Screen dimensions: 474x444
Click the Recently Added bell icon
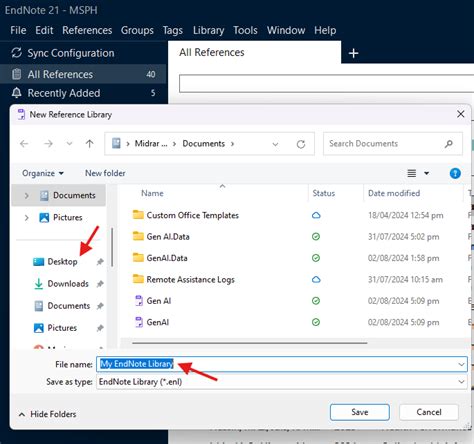click(x=16, y=93)
